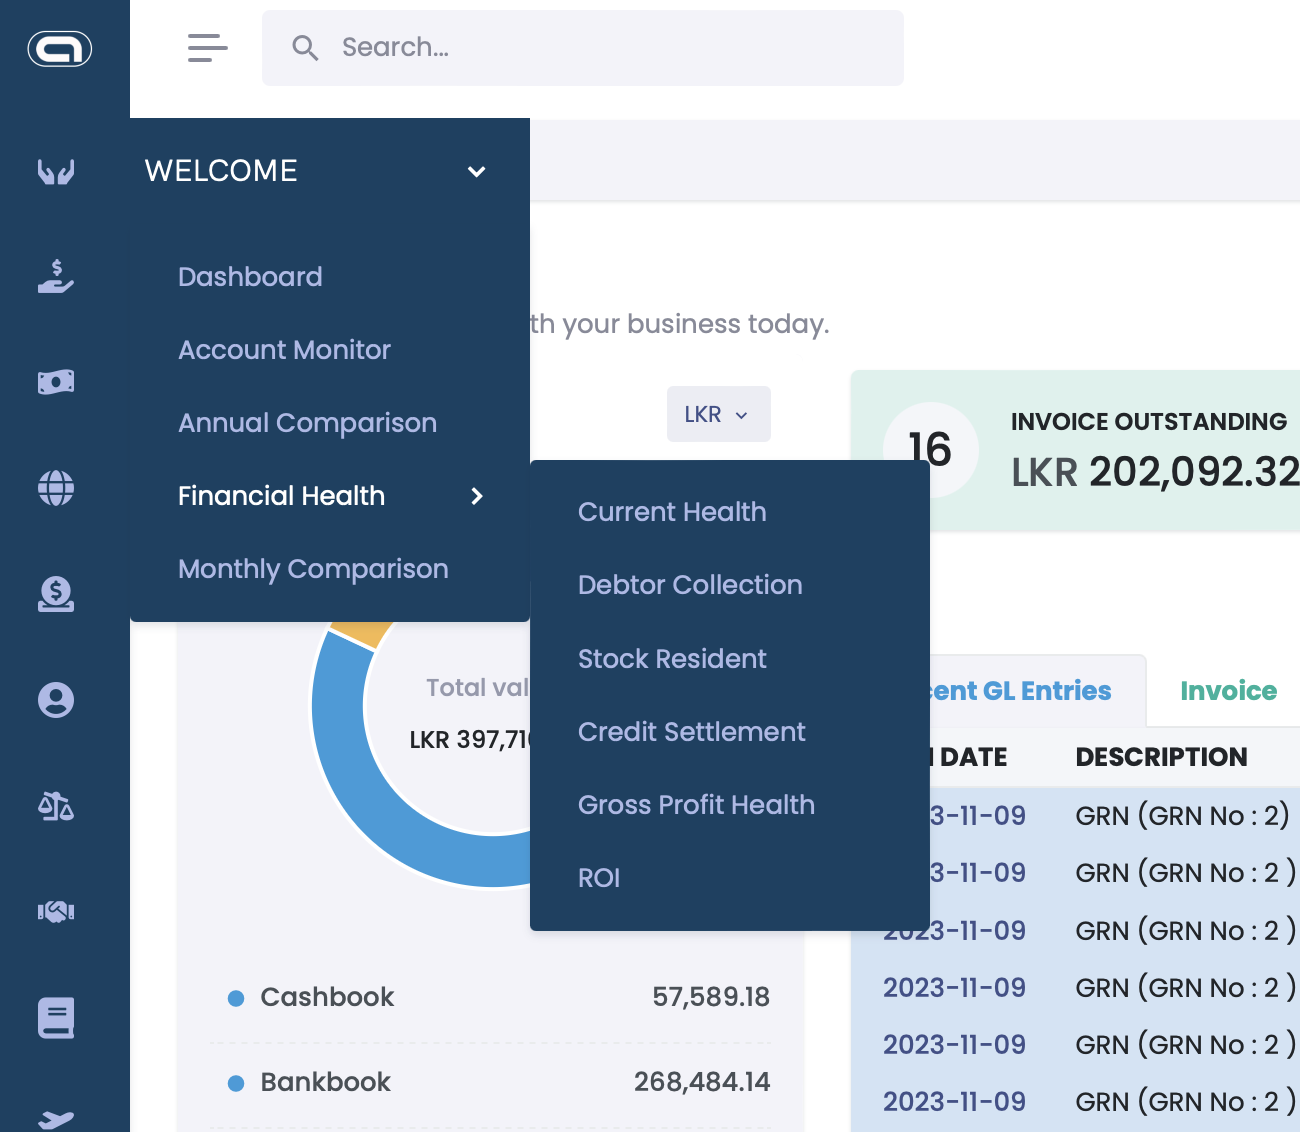Open Gross Profit Health menu entry
This screenshot has height=1132, width=1300.
(696, 805)
